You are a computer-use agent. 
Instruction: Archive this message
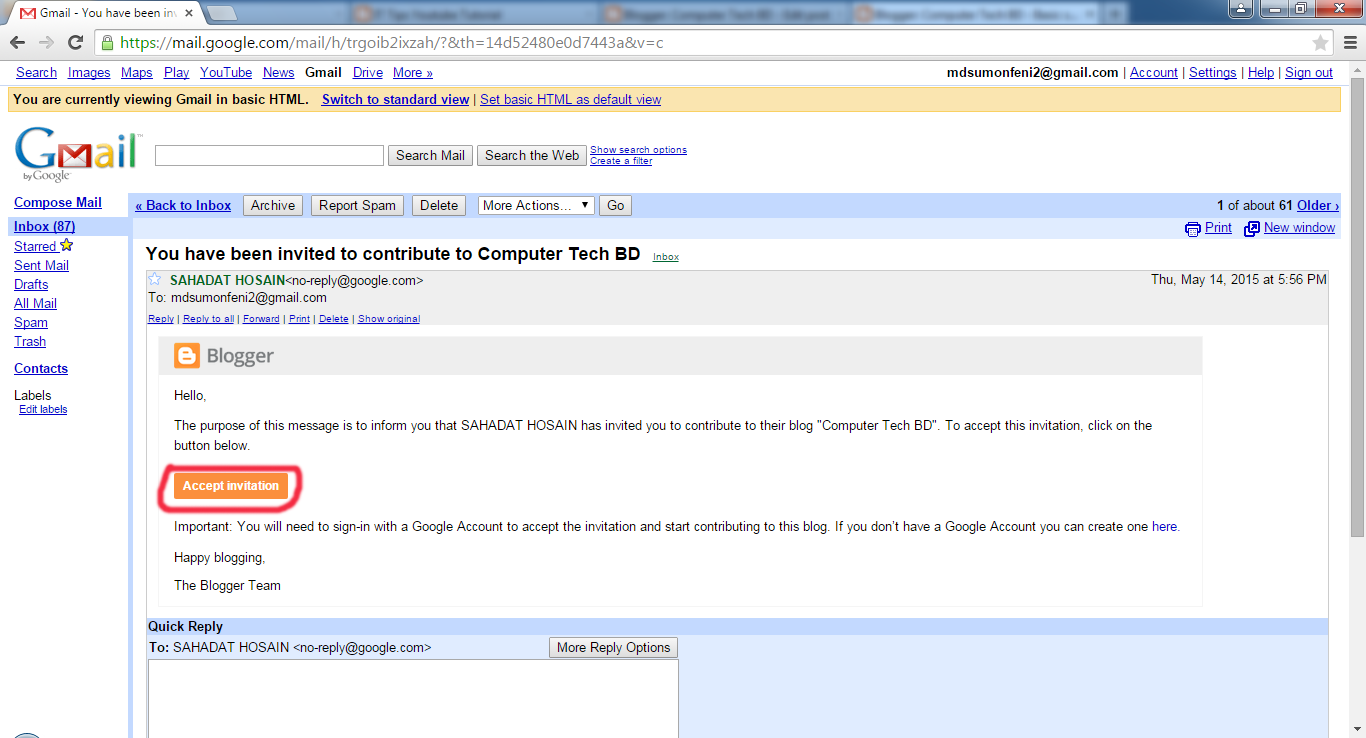point(273,205)
